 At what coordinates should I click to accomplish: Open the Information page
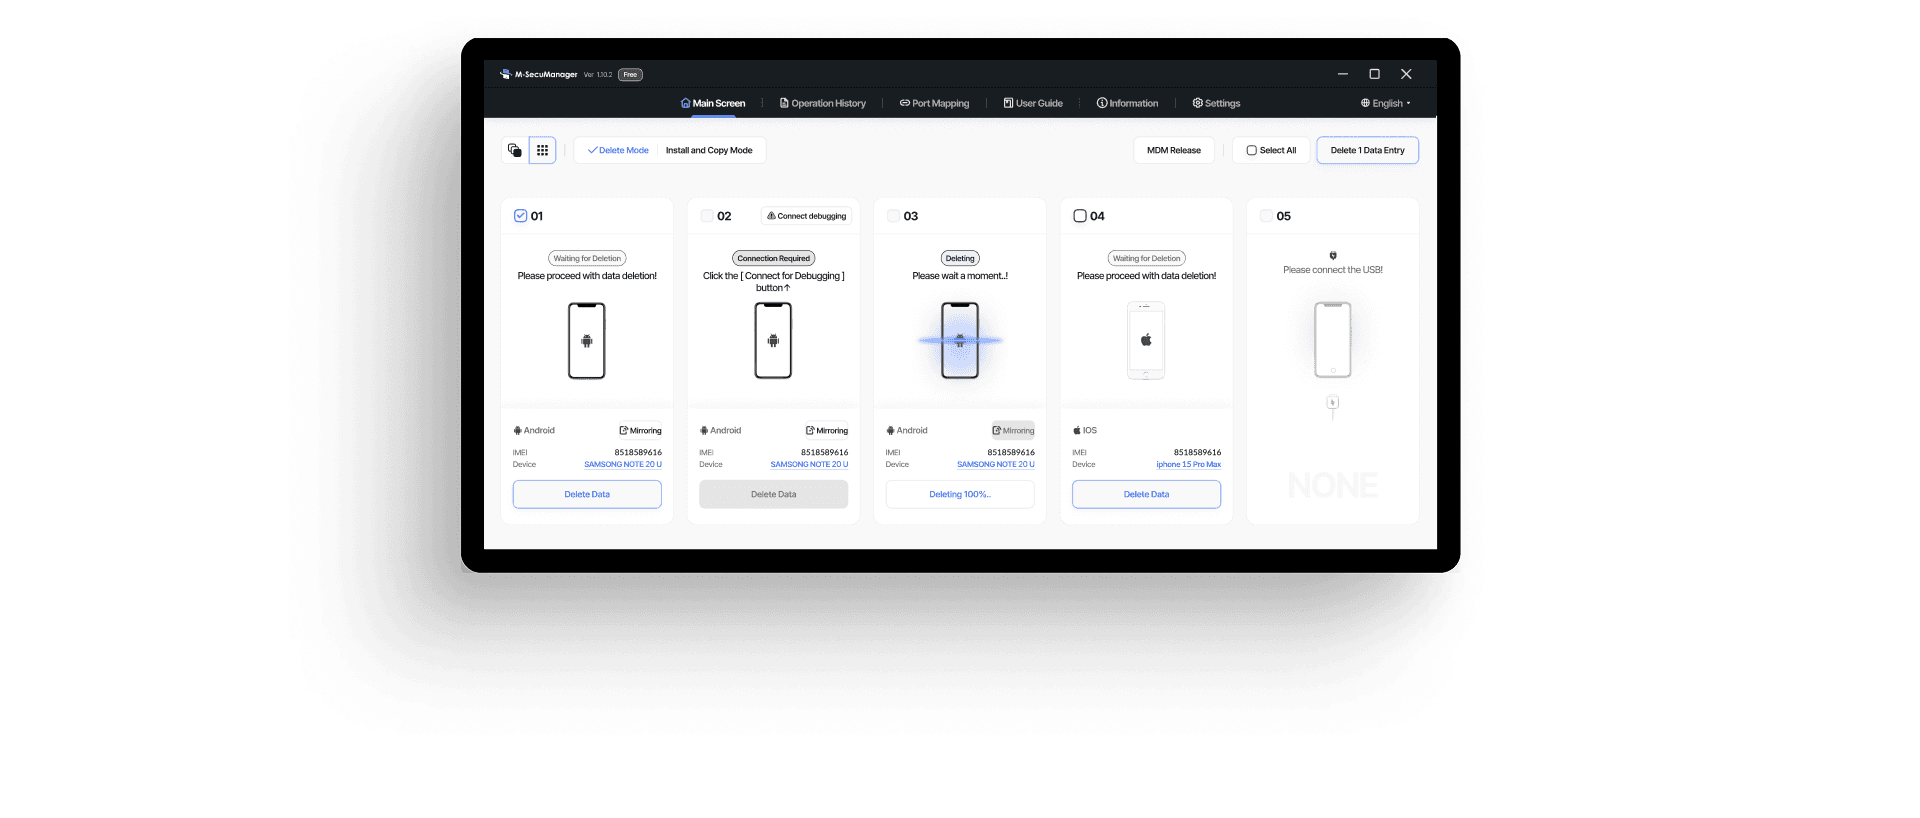pos(1127,103)
